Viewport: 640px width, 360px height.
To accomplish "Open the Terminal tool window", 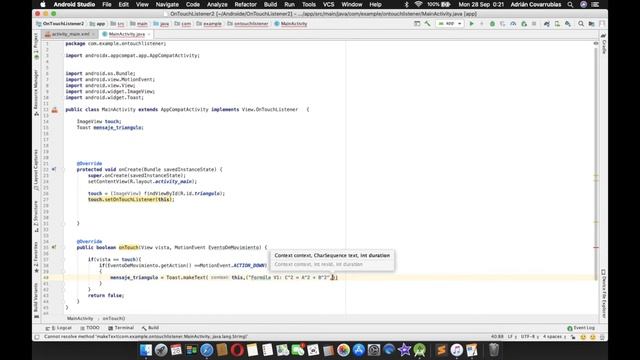I will tap(121, 328).
